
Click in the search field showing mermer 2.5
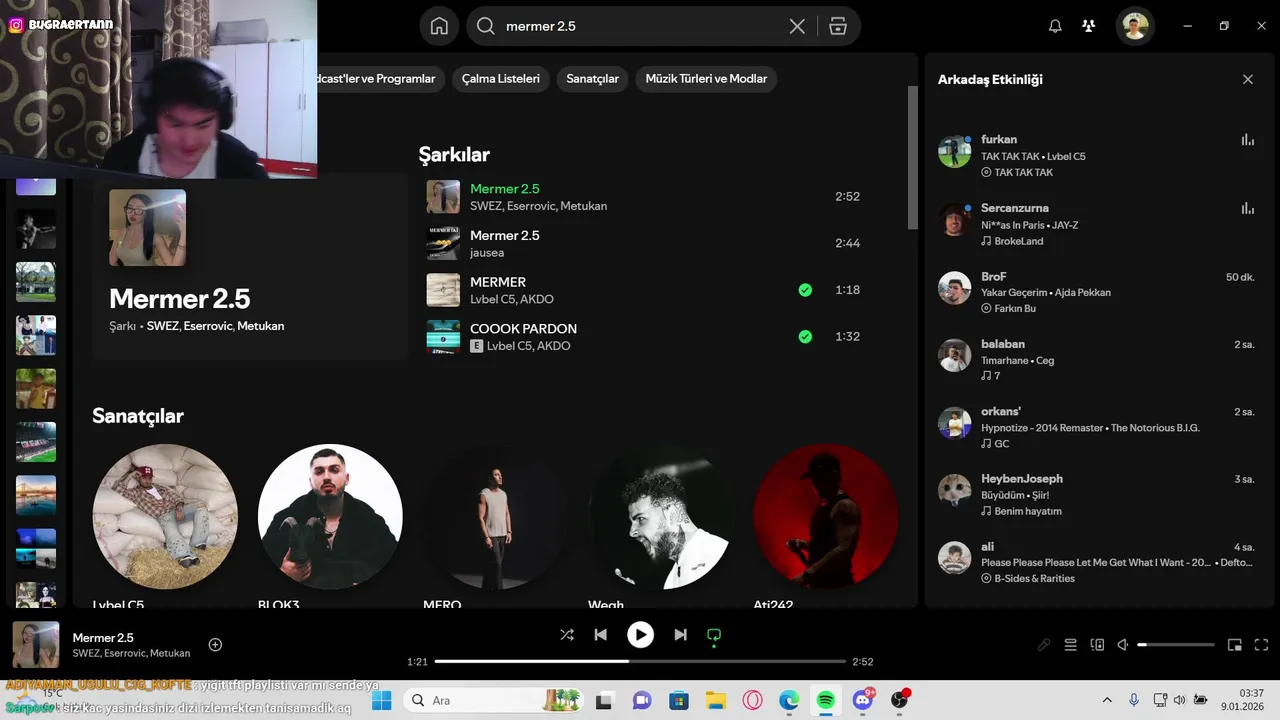(x=640, y=26)
